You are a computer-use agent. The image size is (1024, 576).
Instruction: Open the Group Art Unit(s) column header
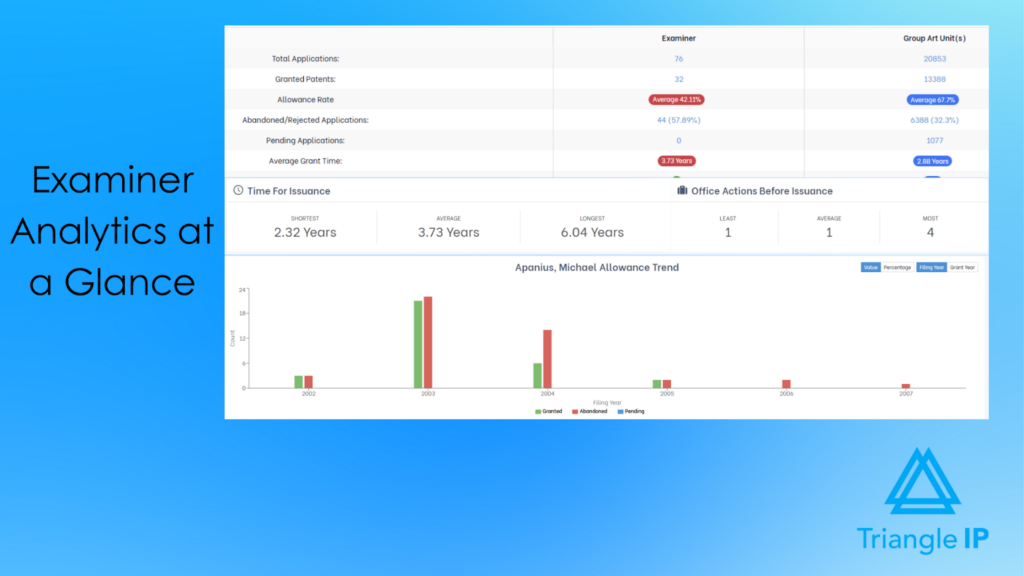(x=933, y=38)
